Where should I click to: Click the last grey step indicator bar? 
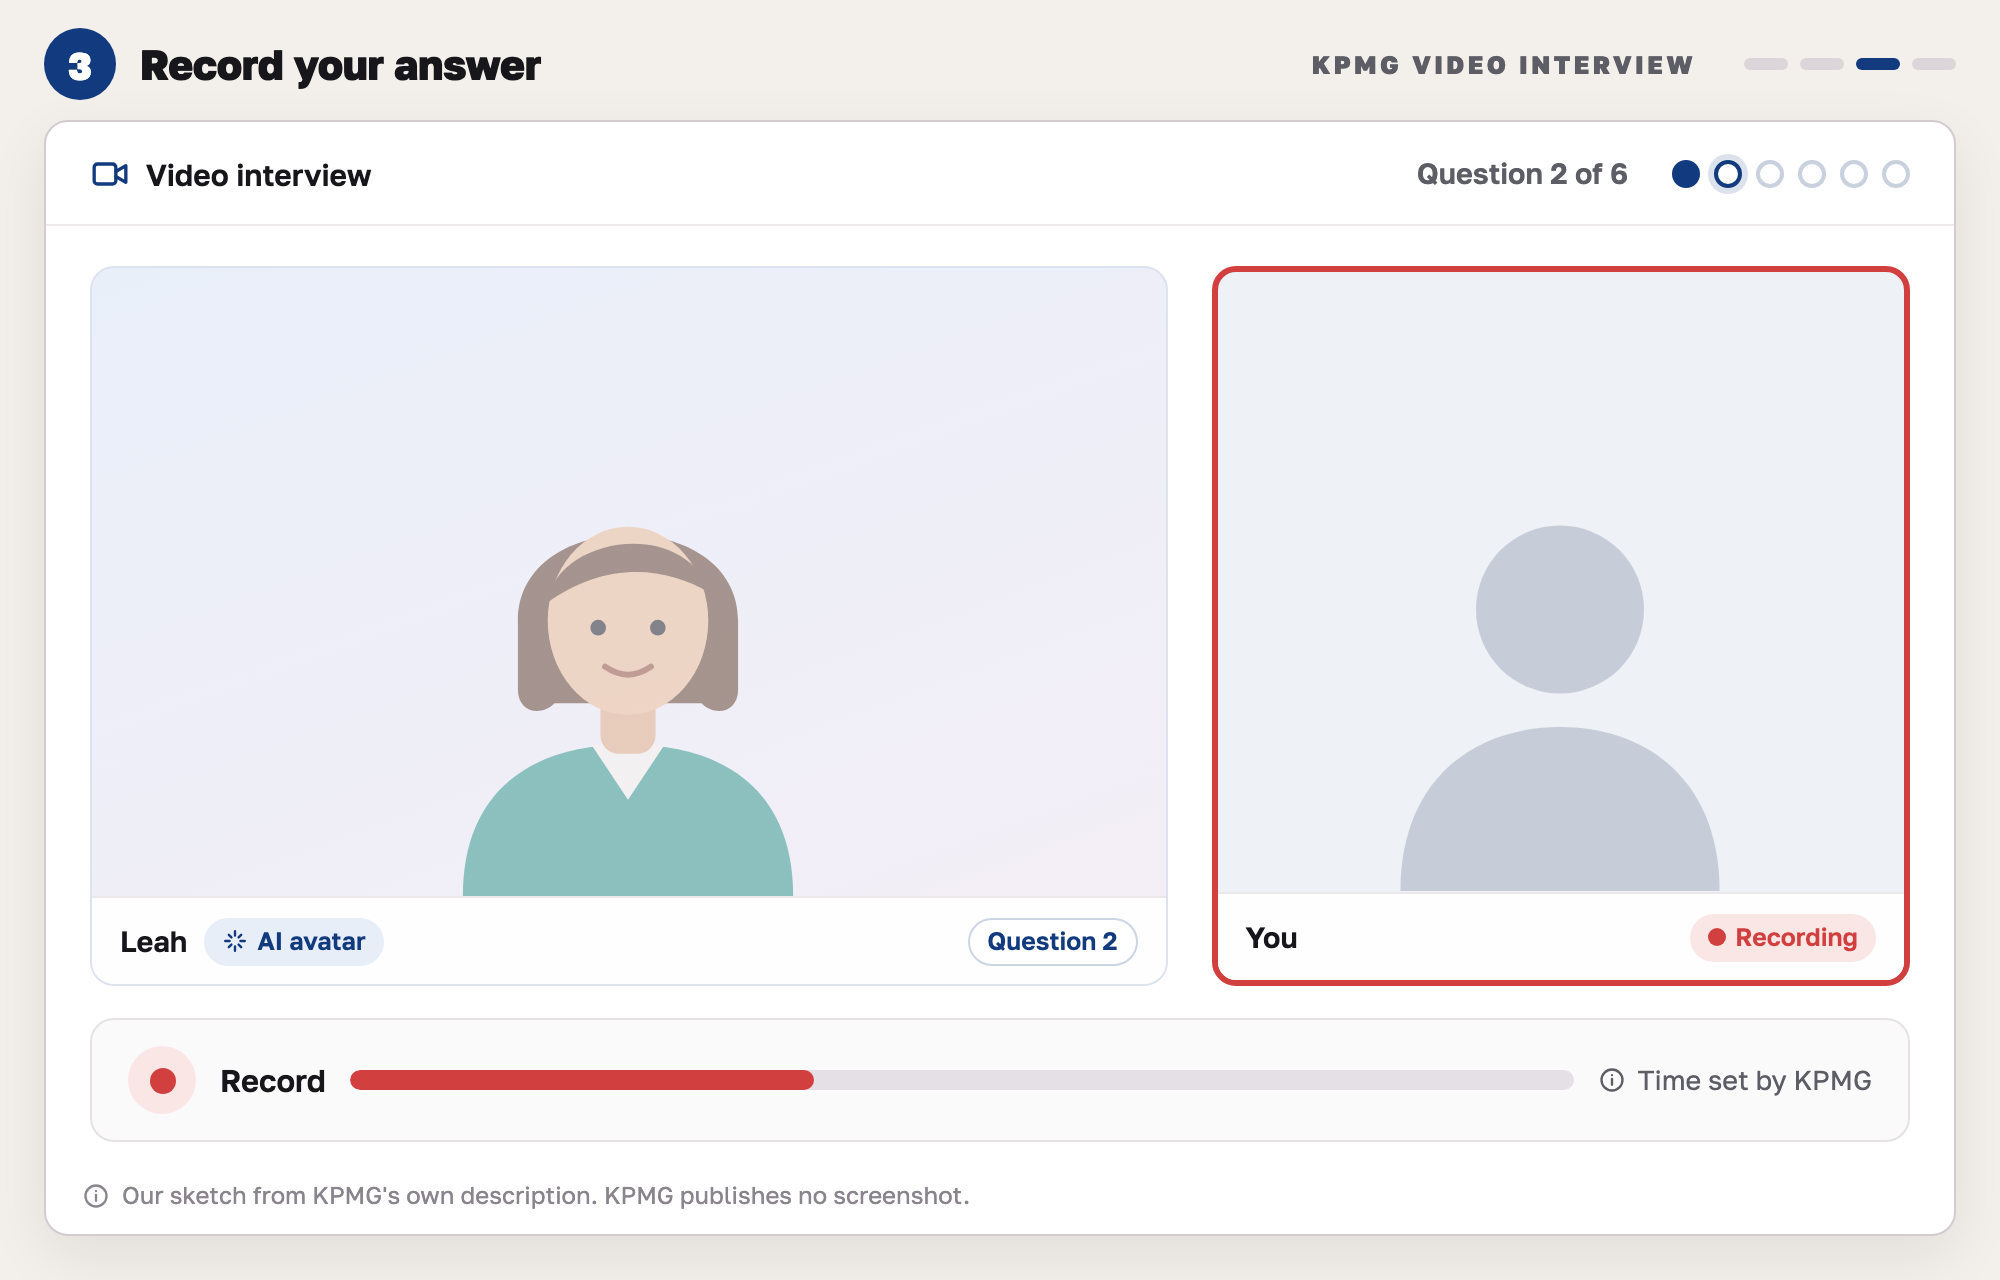click(x=1934, y=64)
